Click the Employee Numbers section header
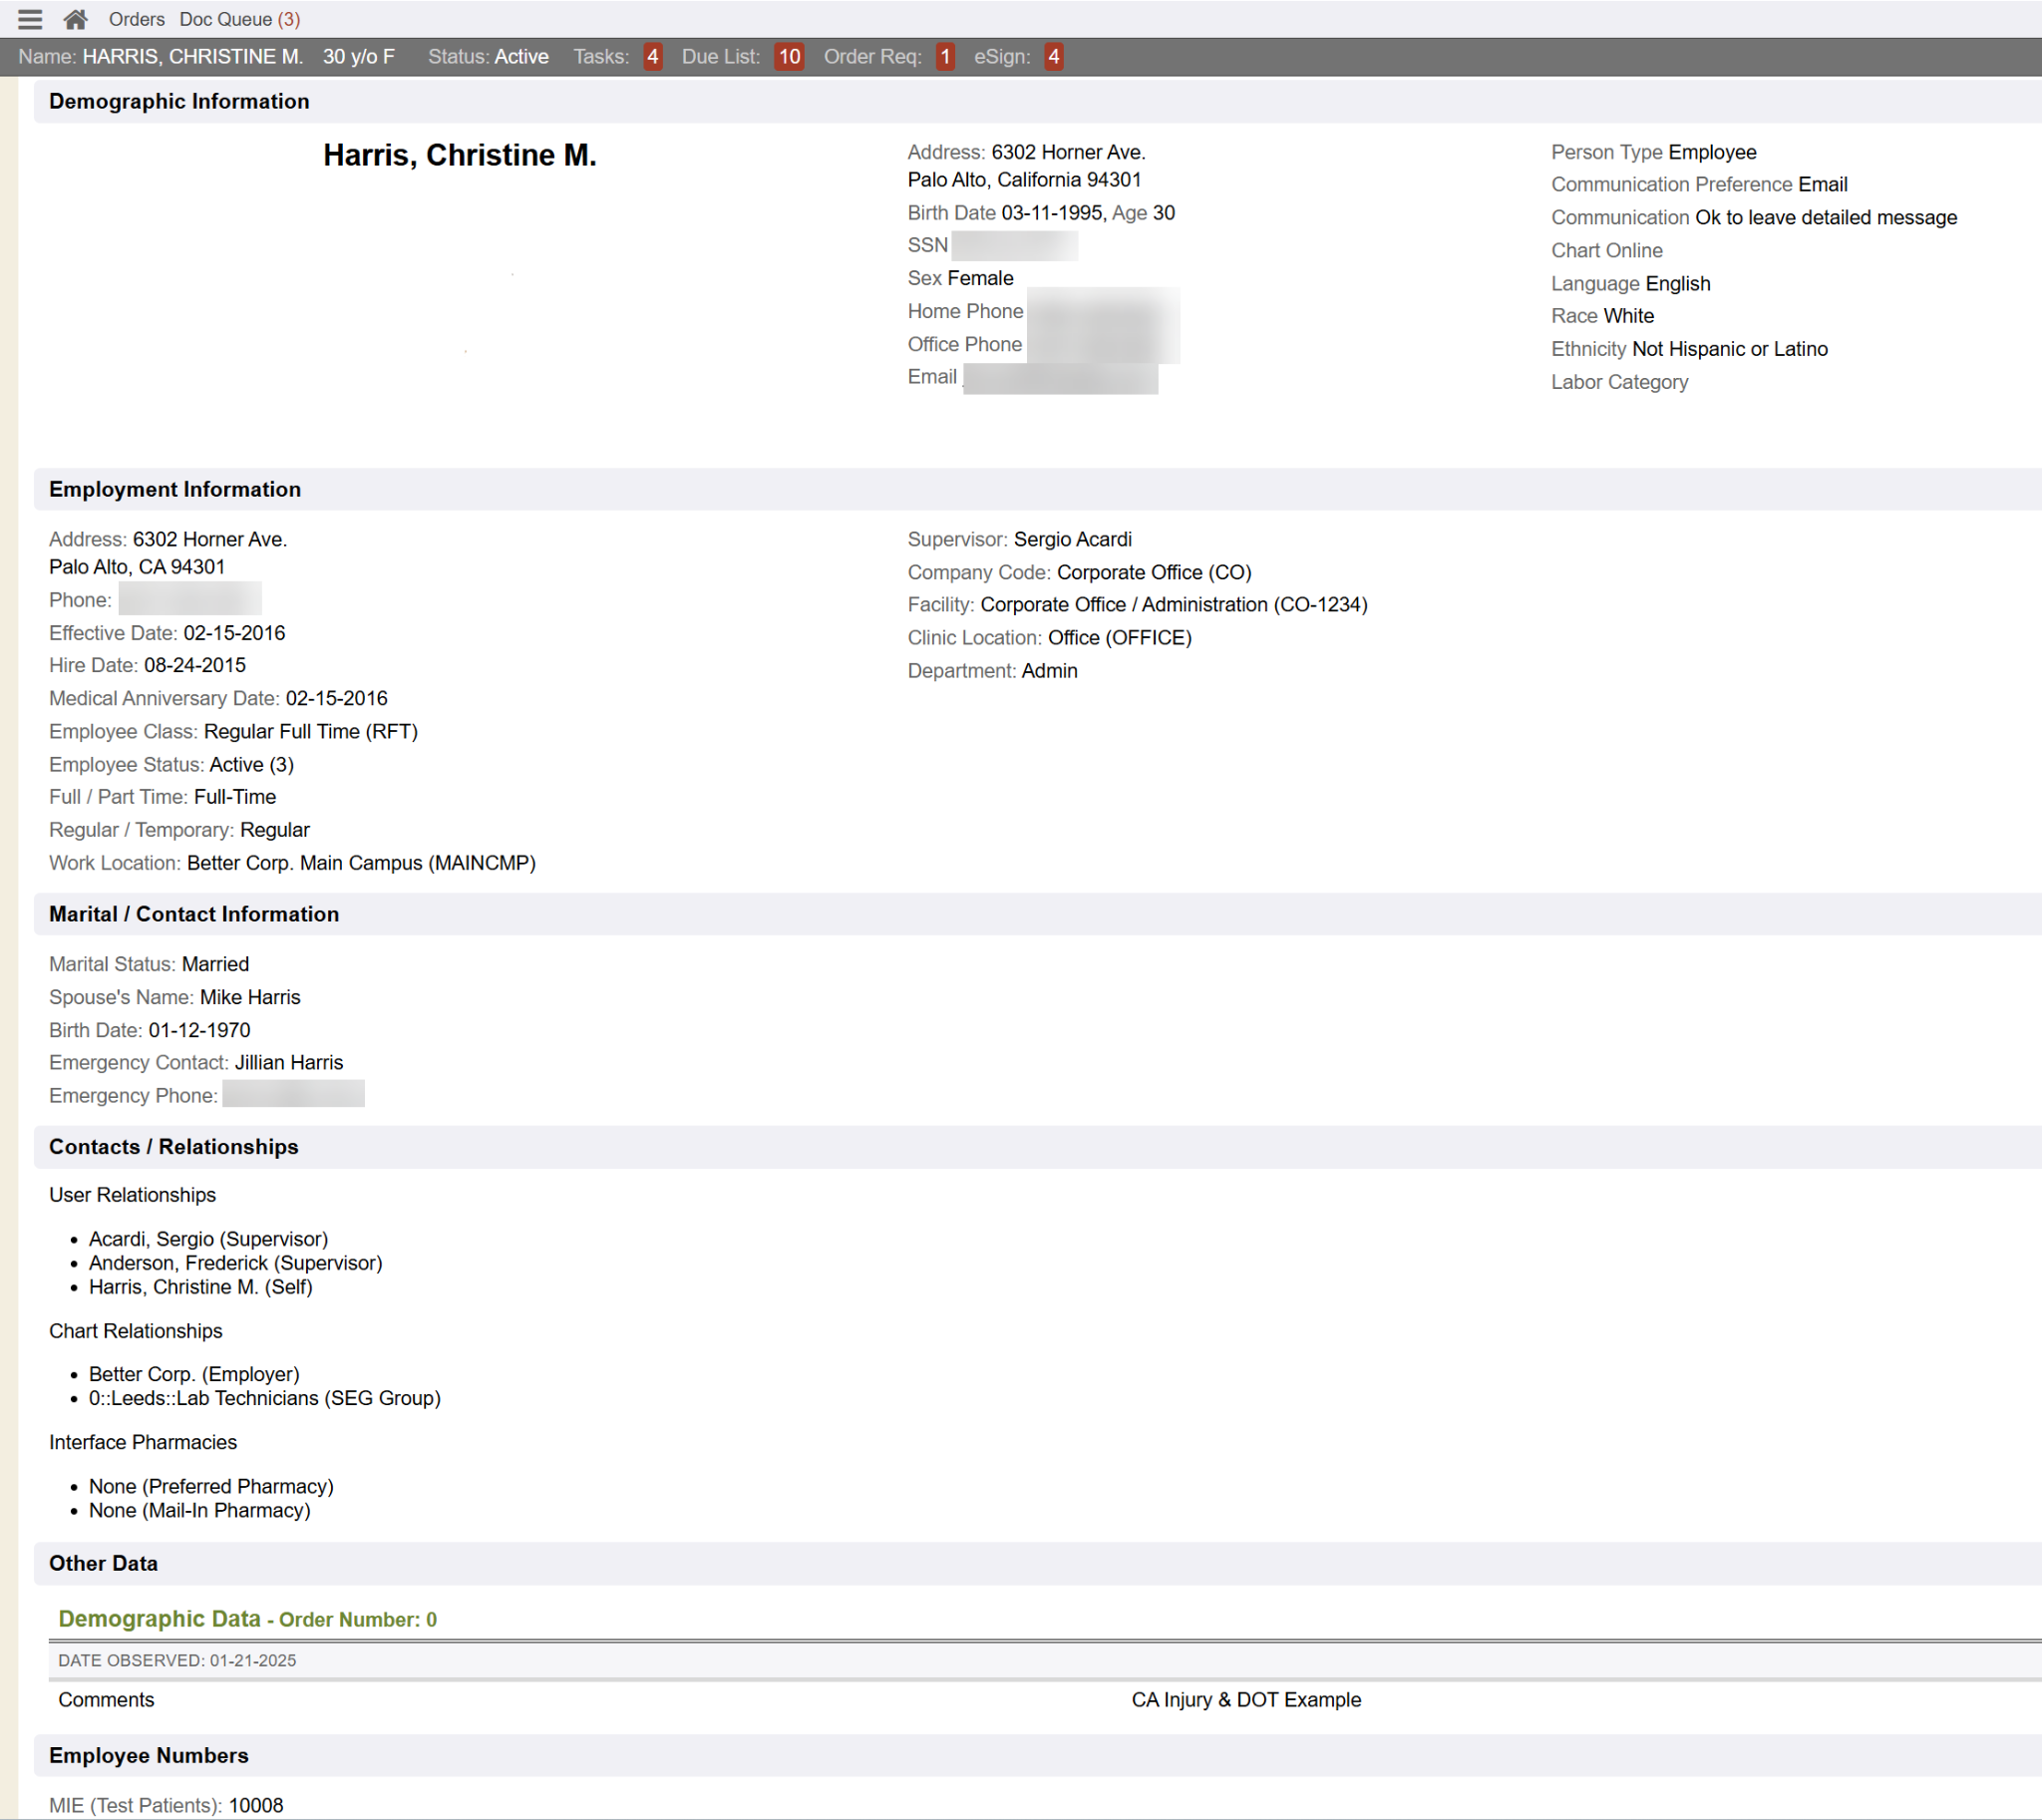 coord(149,1755)
